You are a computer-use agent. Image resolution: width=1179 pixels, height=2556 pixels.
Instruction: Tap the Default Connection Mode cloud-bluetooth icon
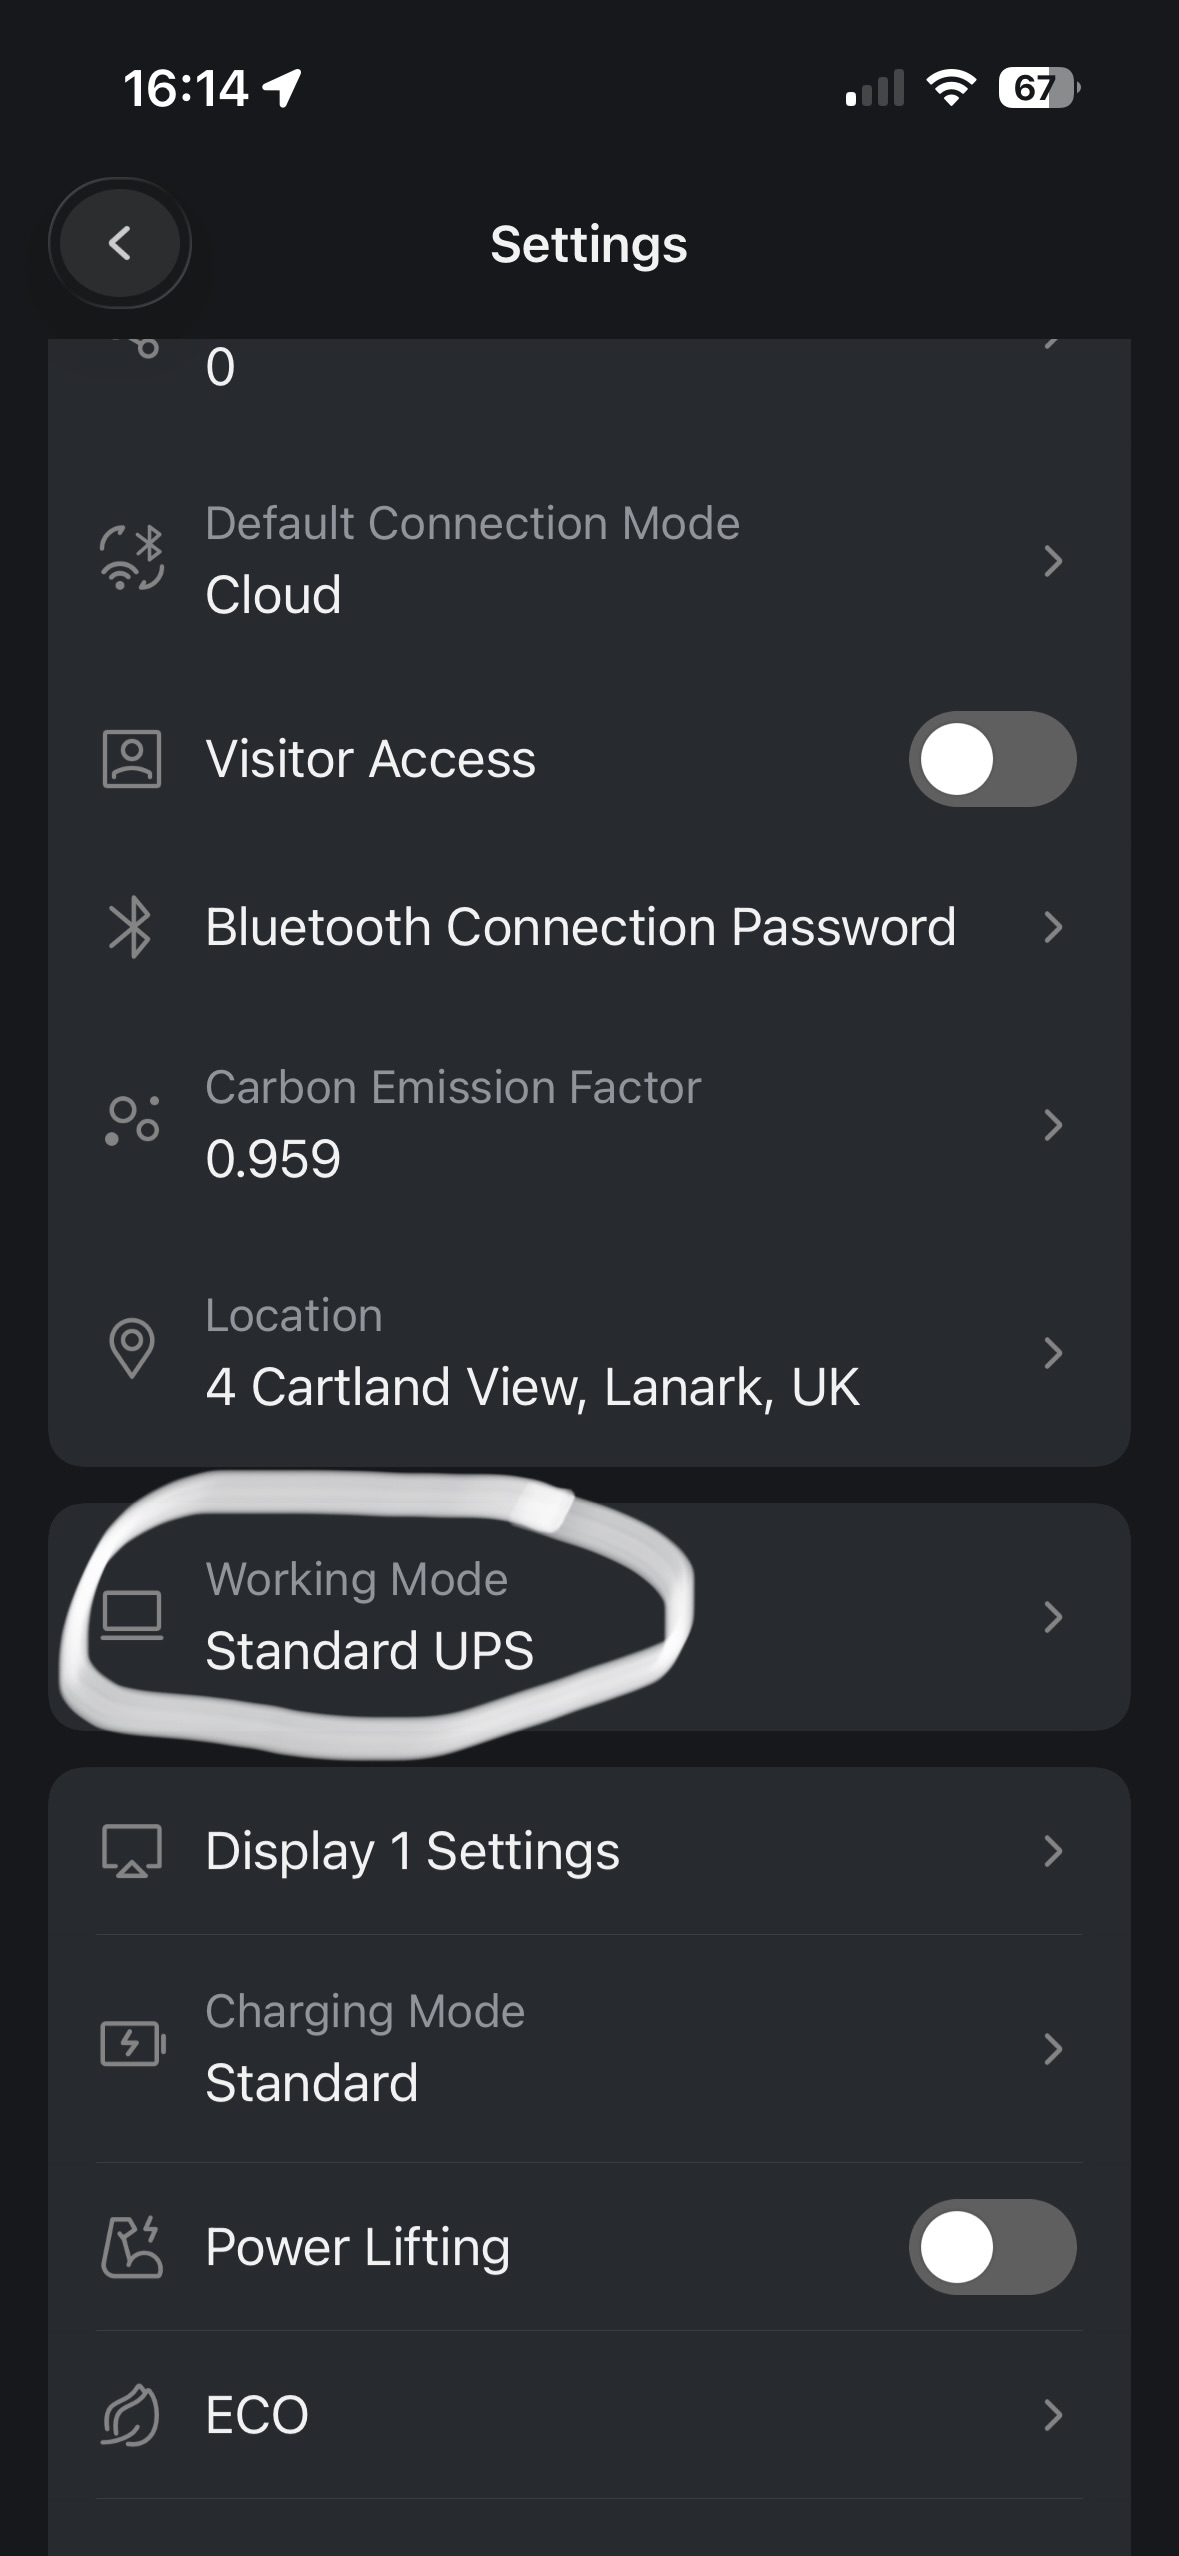pos(132,558)
